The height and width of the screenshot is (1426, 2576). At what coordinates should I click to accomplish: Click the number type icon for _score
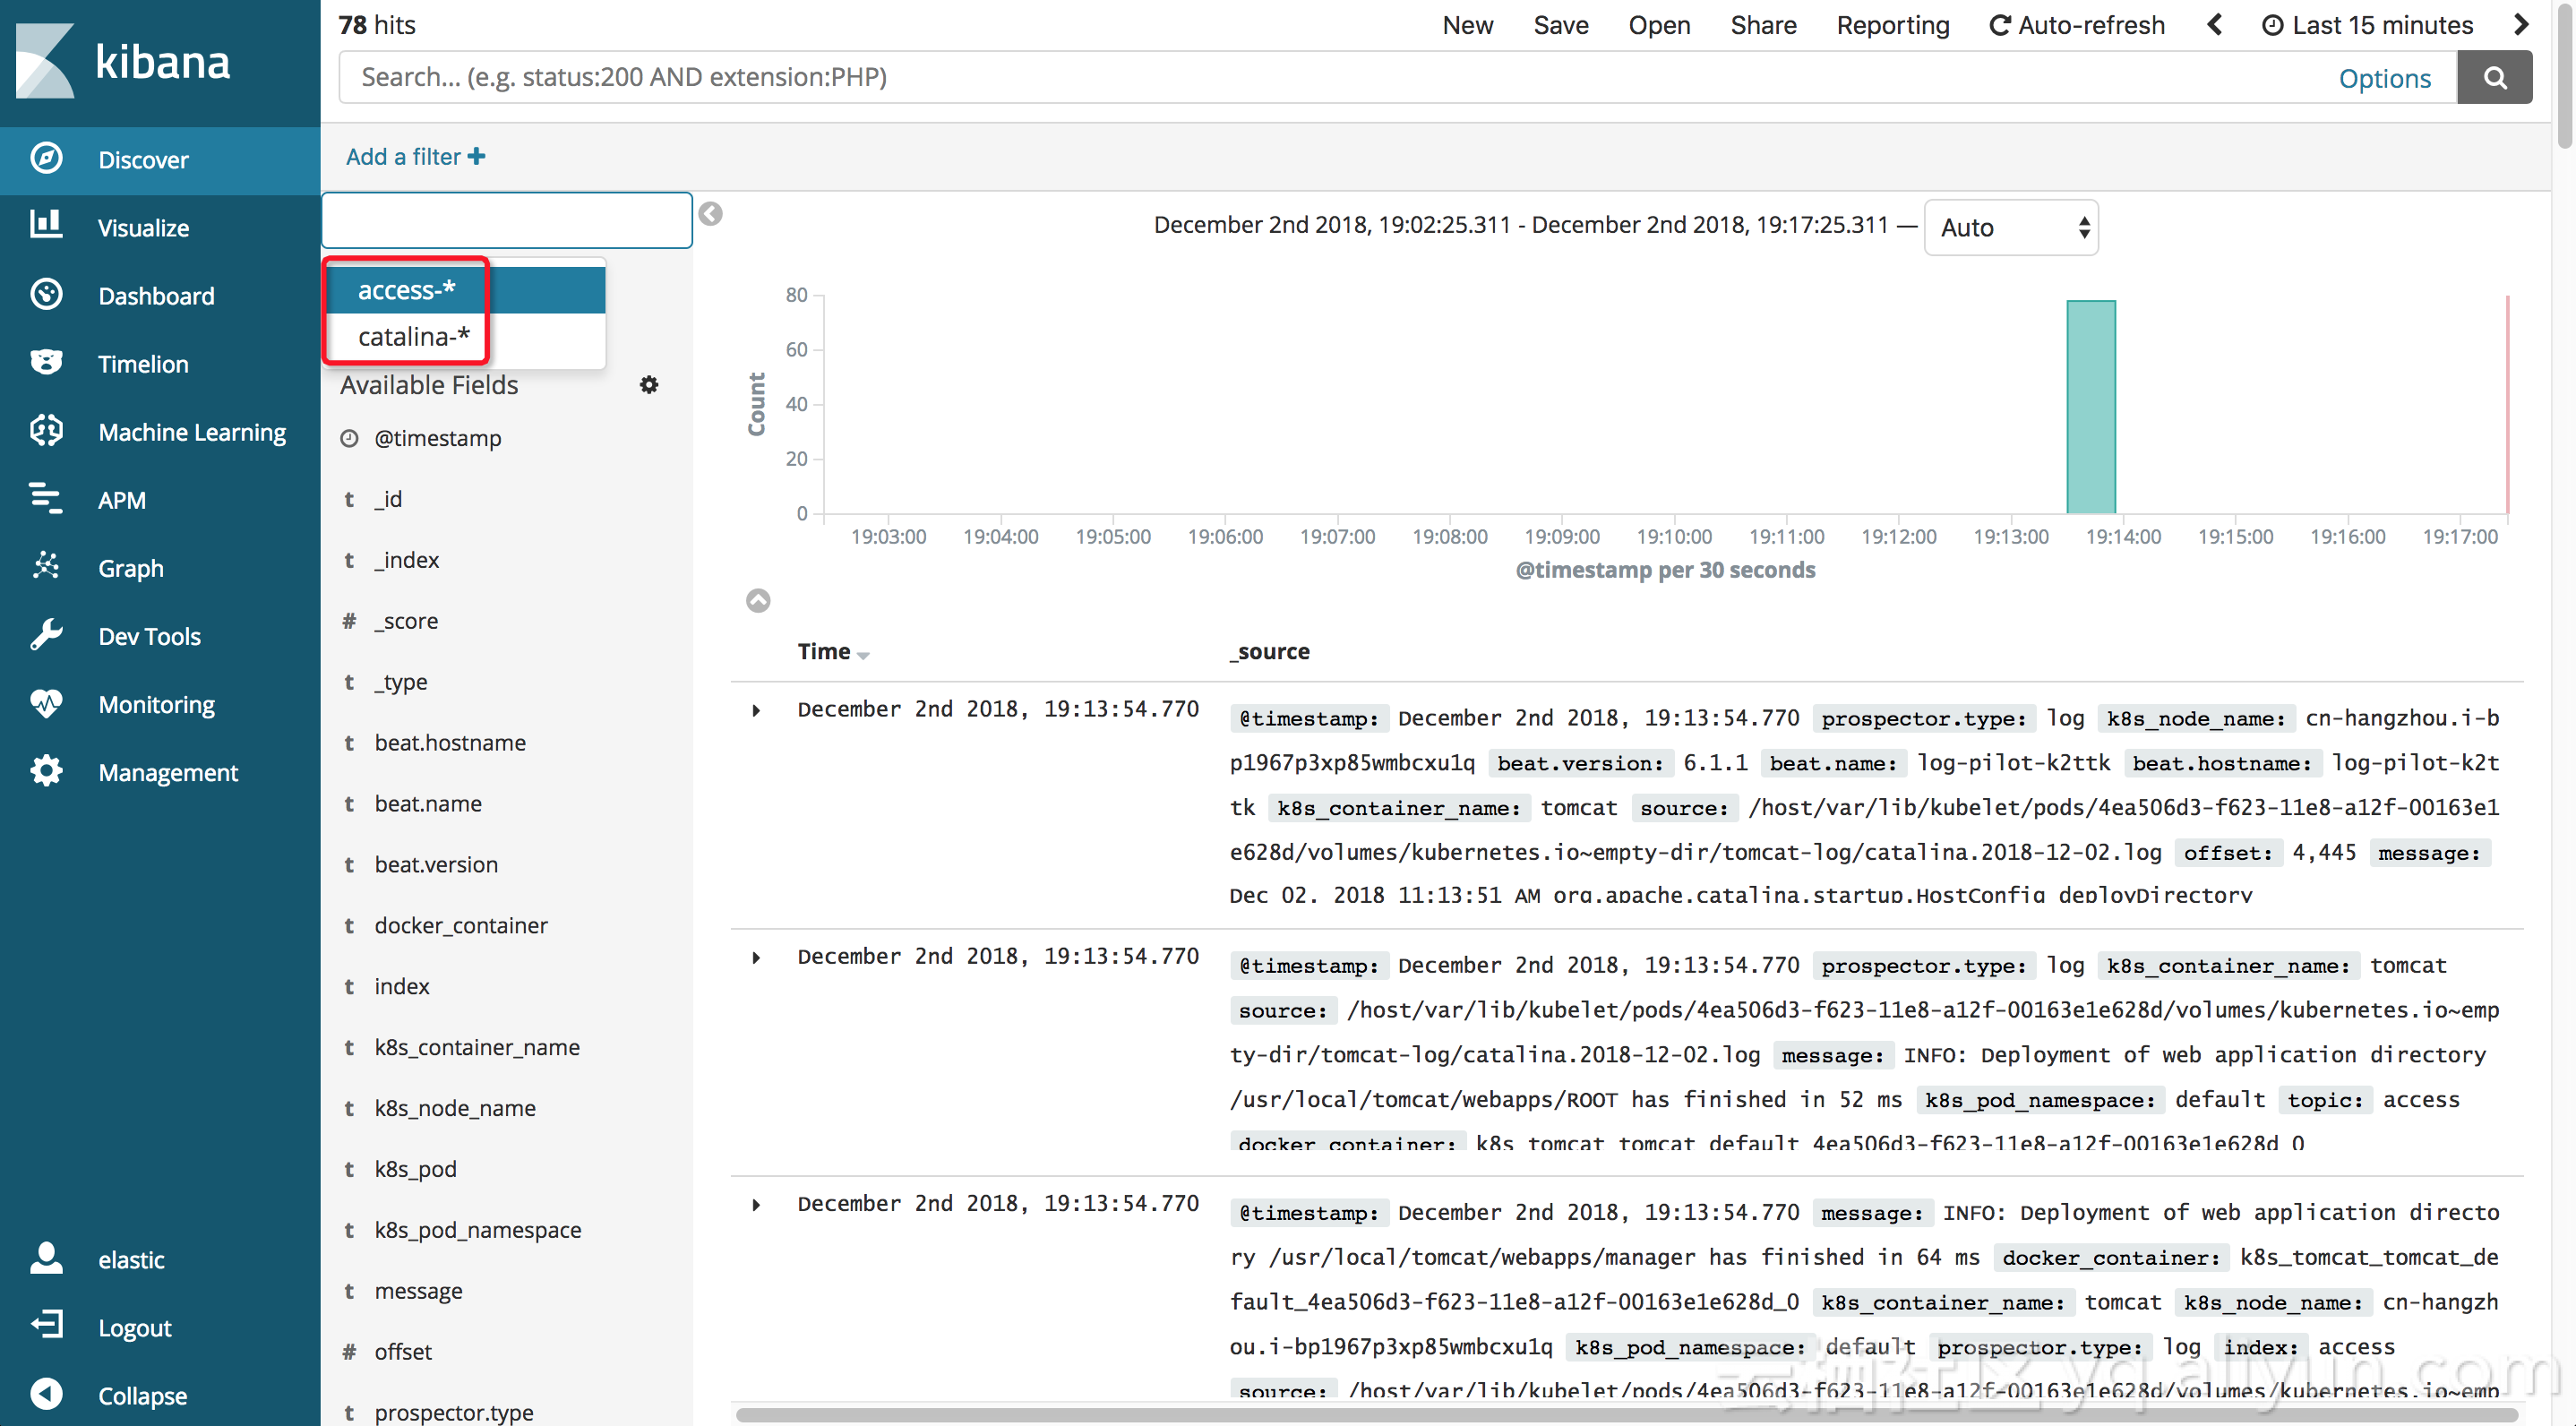click(x=349, y=621)
